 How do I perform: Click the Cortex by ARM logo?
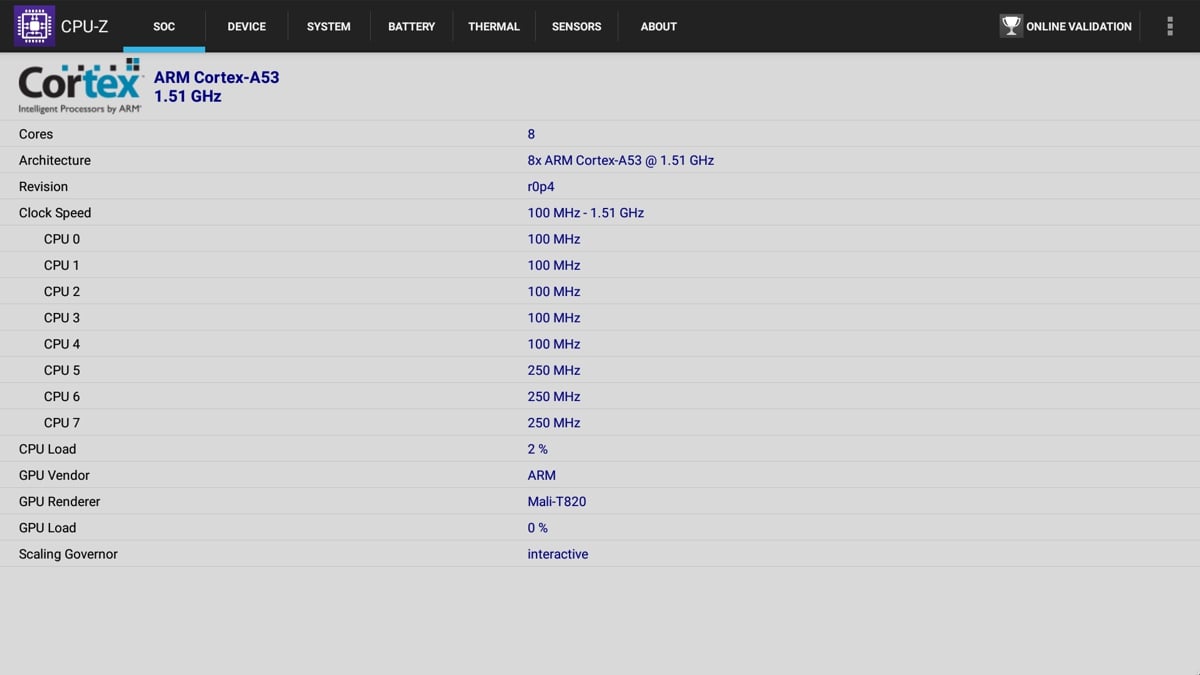(x=78, y=85)
